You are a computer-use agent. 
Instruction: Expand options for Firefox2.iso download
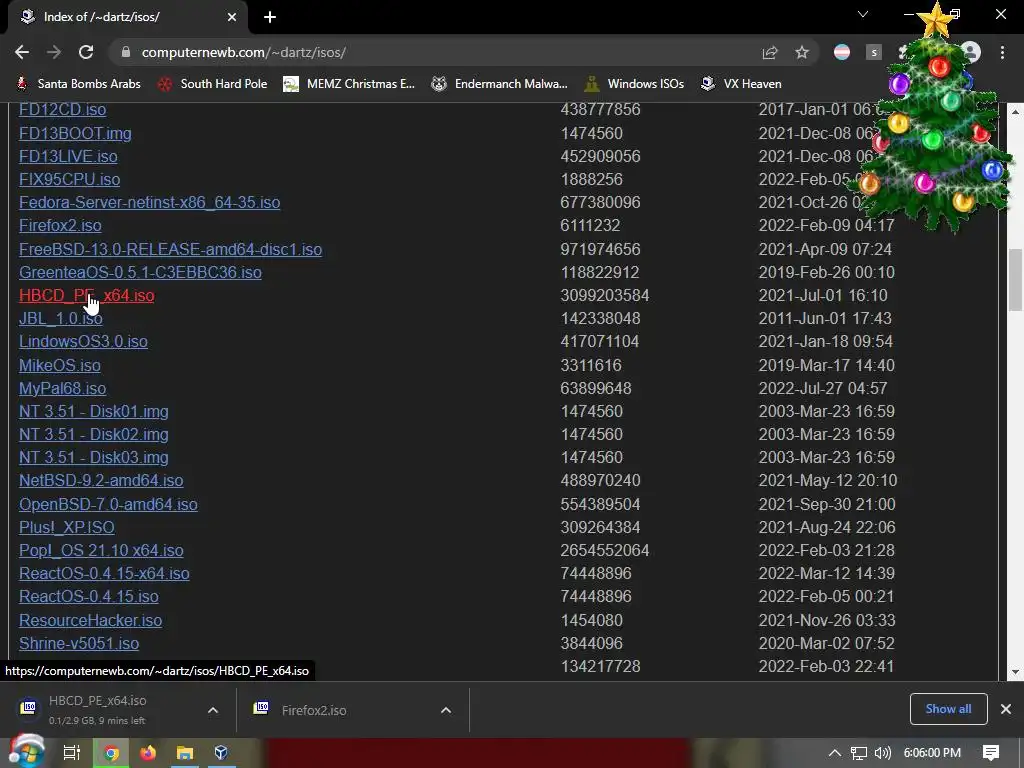click(x=446, y=710)
